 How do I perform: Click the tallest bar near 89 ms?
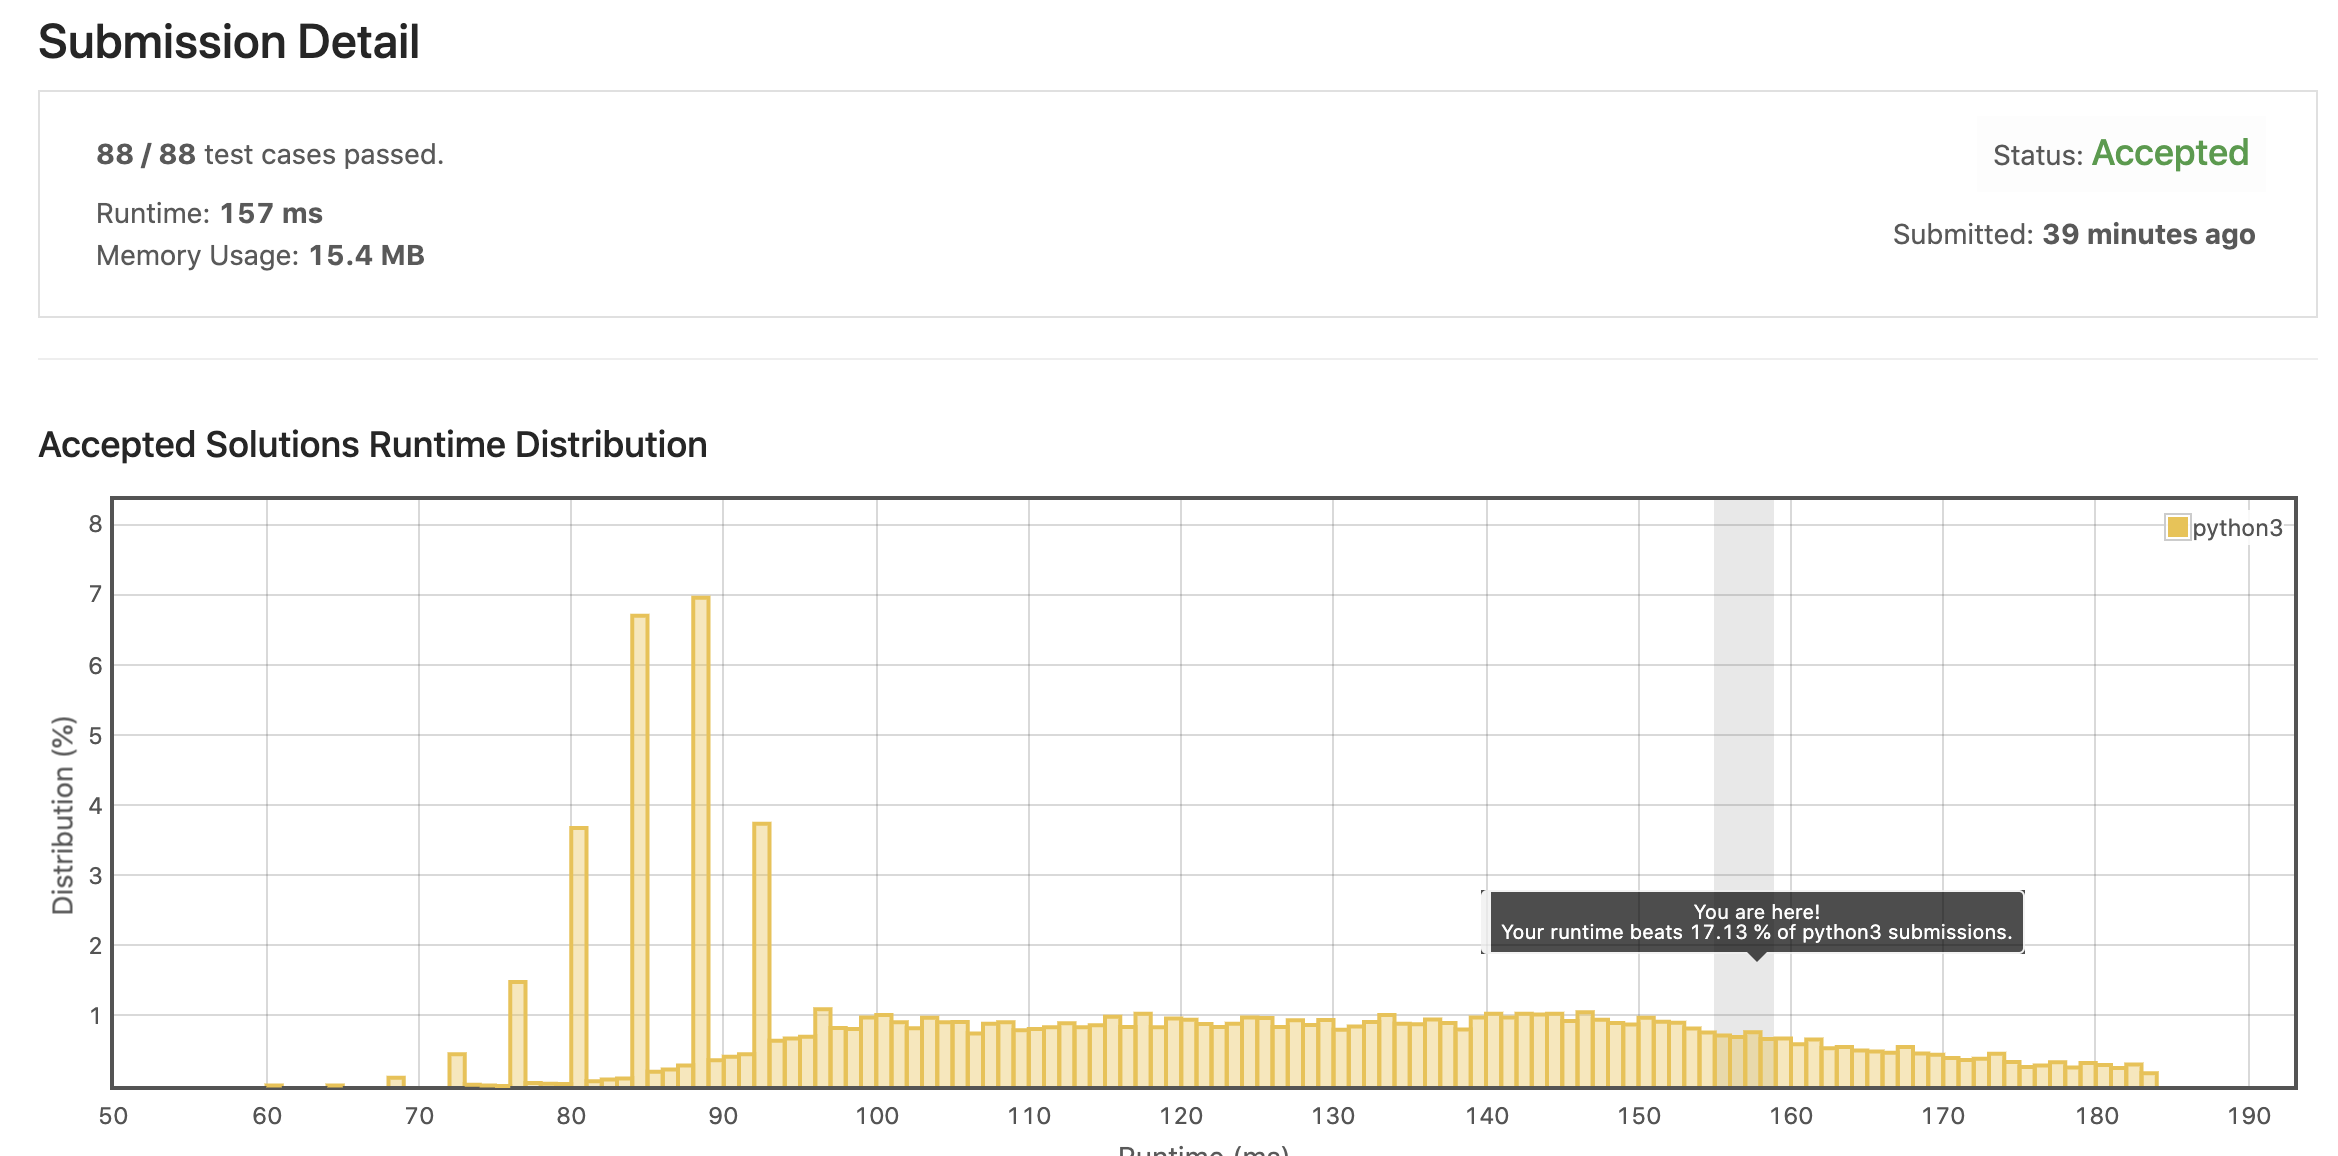(701, 840)
